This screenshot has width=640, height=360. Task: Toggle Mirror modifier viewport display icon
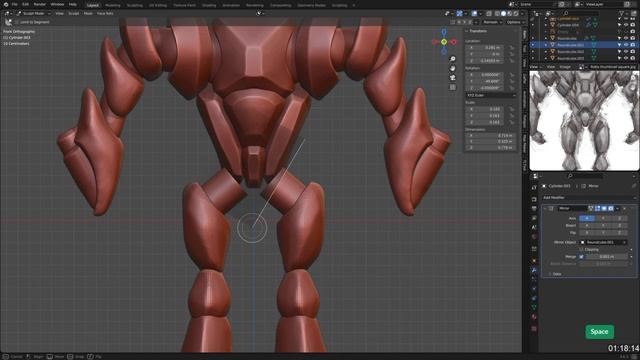click(604, 209)
